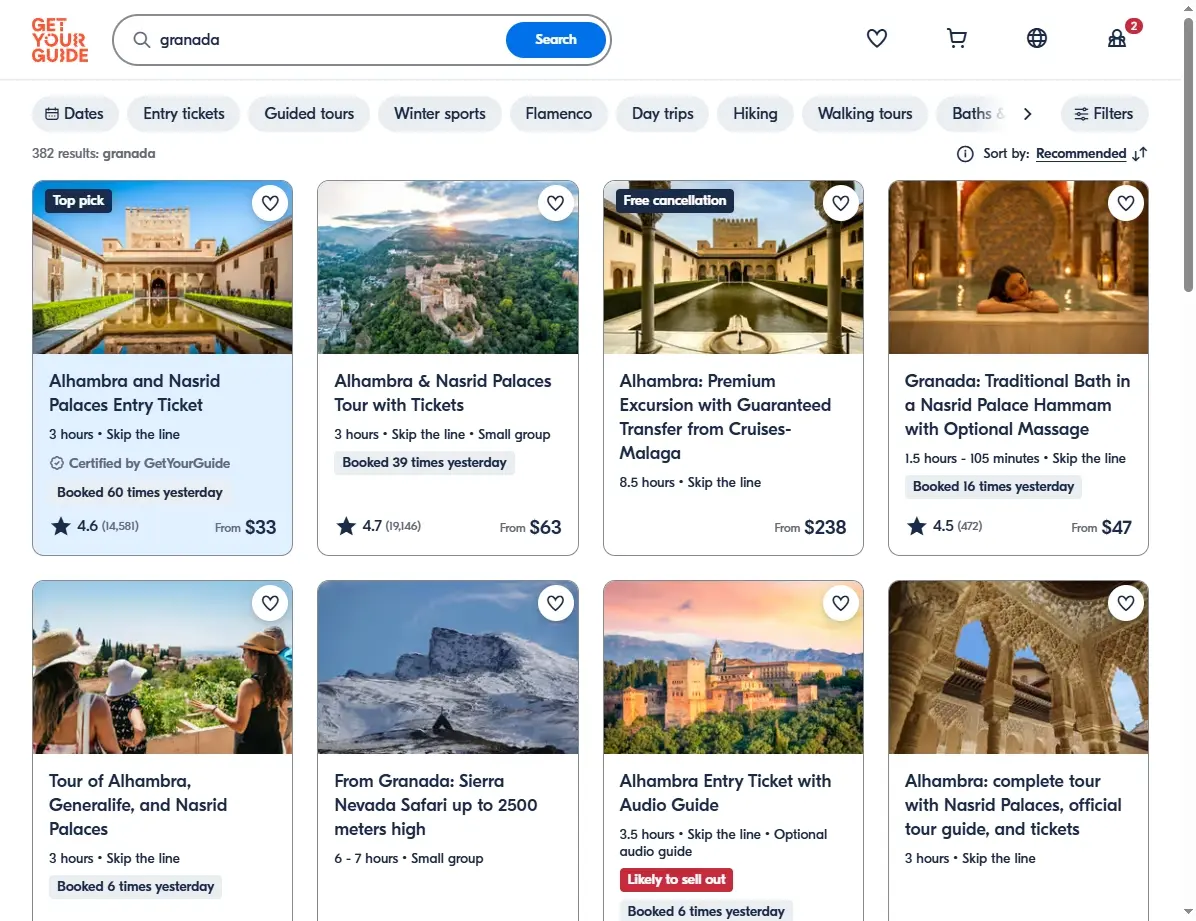The width and height of the screenshot is (1196, 921).
Task: Open Alhambra Entry Ticket with Audio Guide title
Action: click(725, 793)
